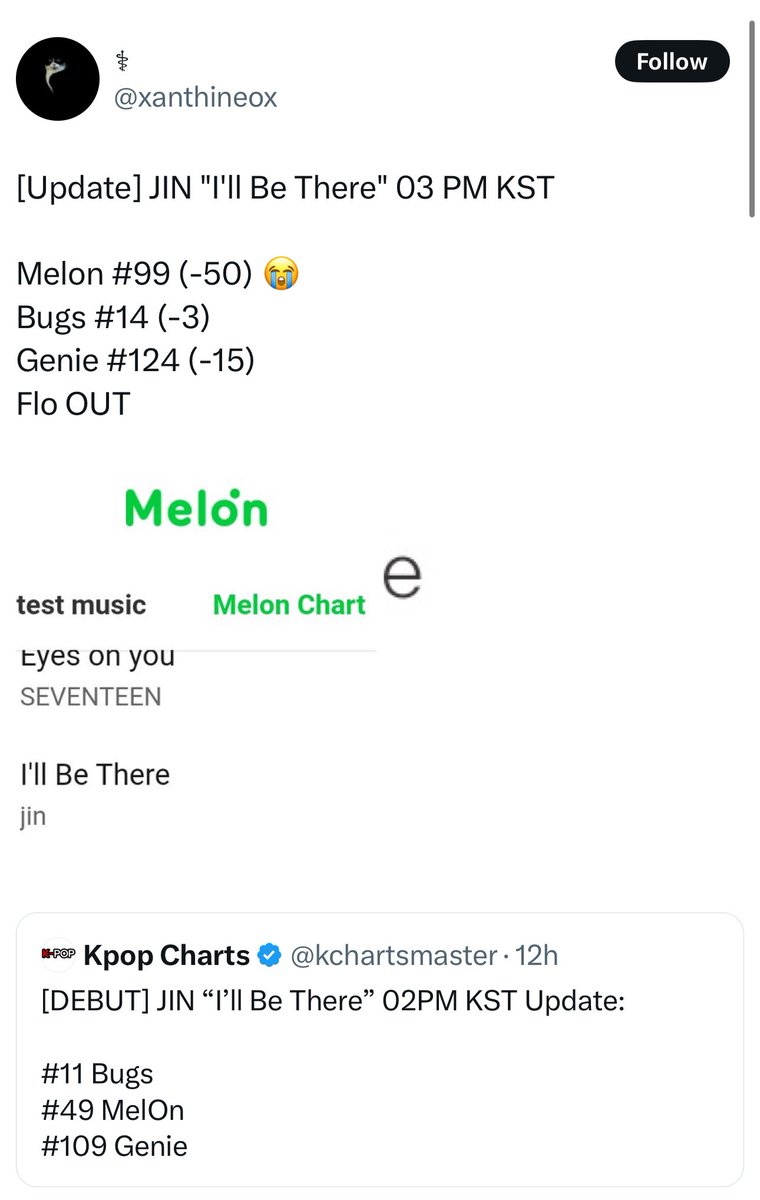The width and height of the screenshot is (760, 1200).
Task: Open the green Melon logo image
Action: point(196,508)
